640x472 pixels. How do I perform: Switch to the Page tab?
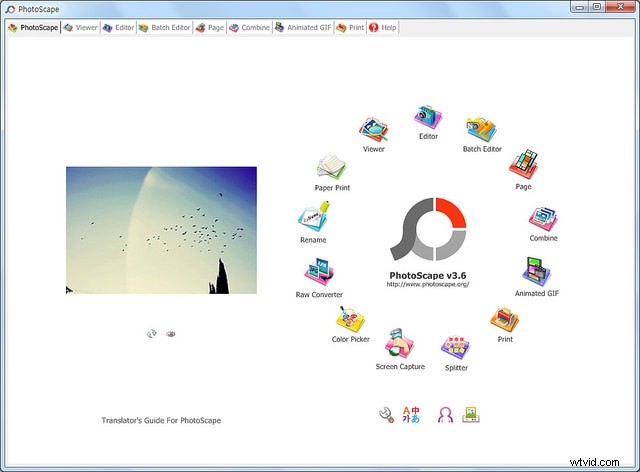[208, 28]
